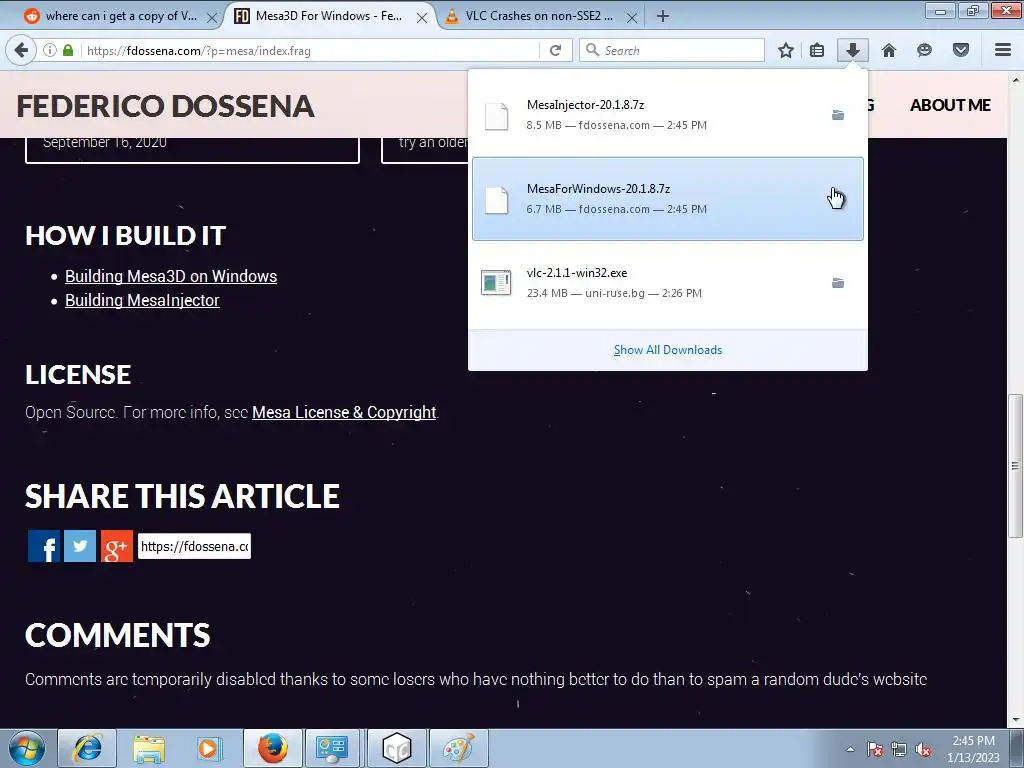Image resolution: width=1024 pixels, height=768 pixels.
Task: Click into the Search box
Action: tap(671, 50)
